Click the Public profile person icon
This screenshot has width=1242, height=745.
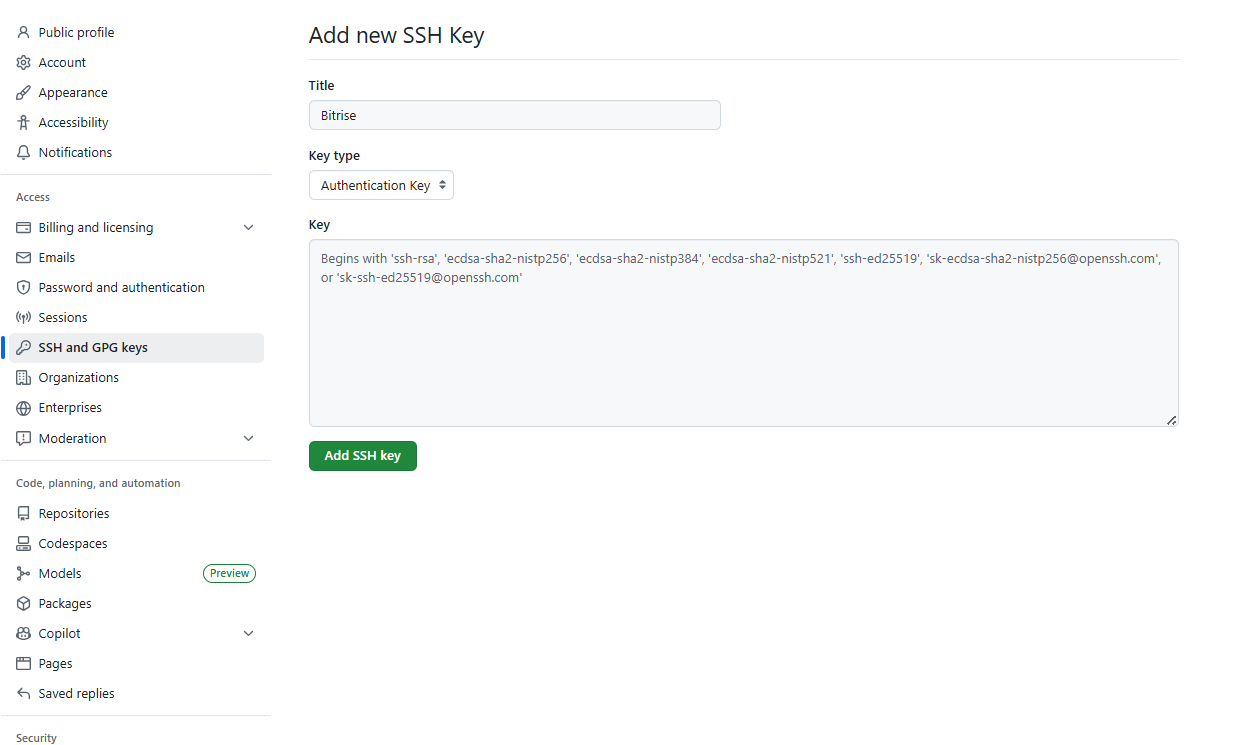24,32
